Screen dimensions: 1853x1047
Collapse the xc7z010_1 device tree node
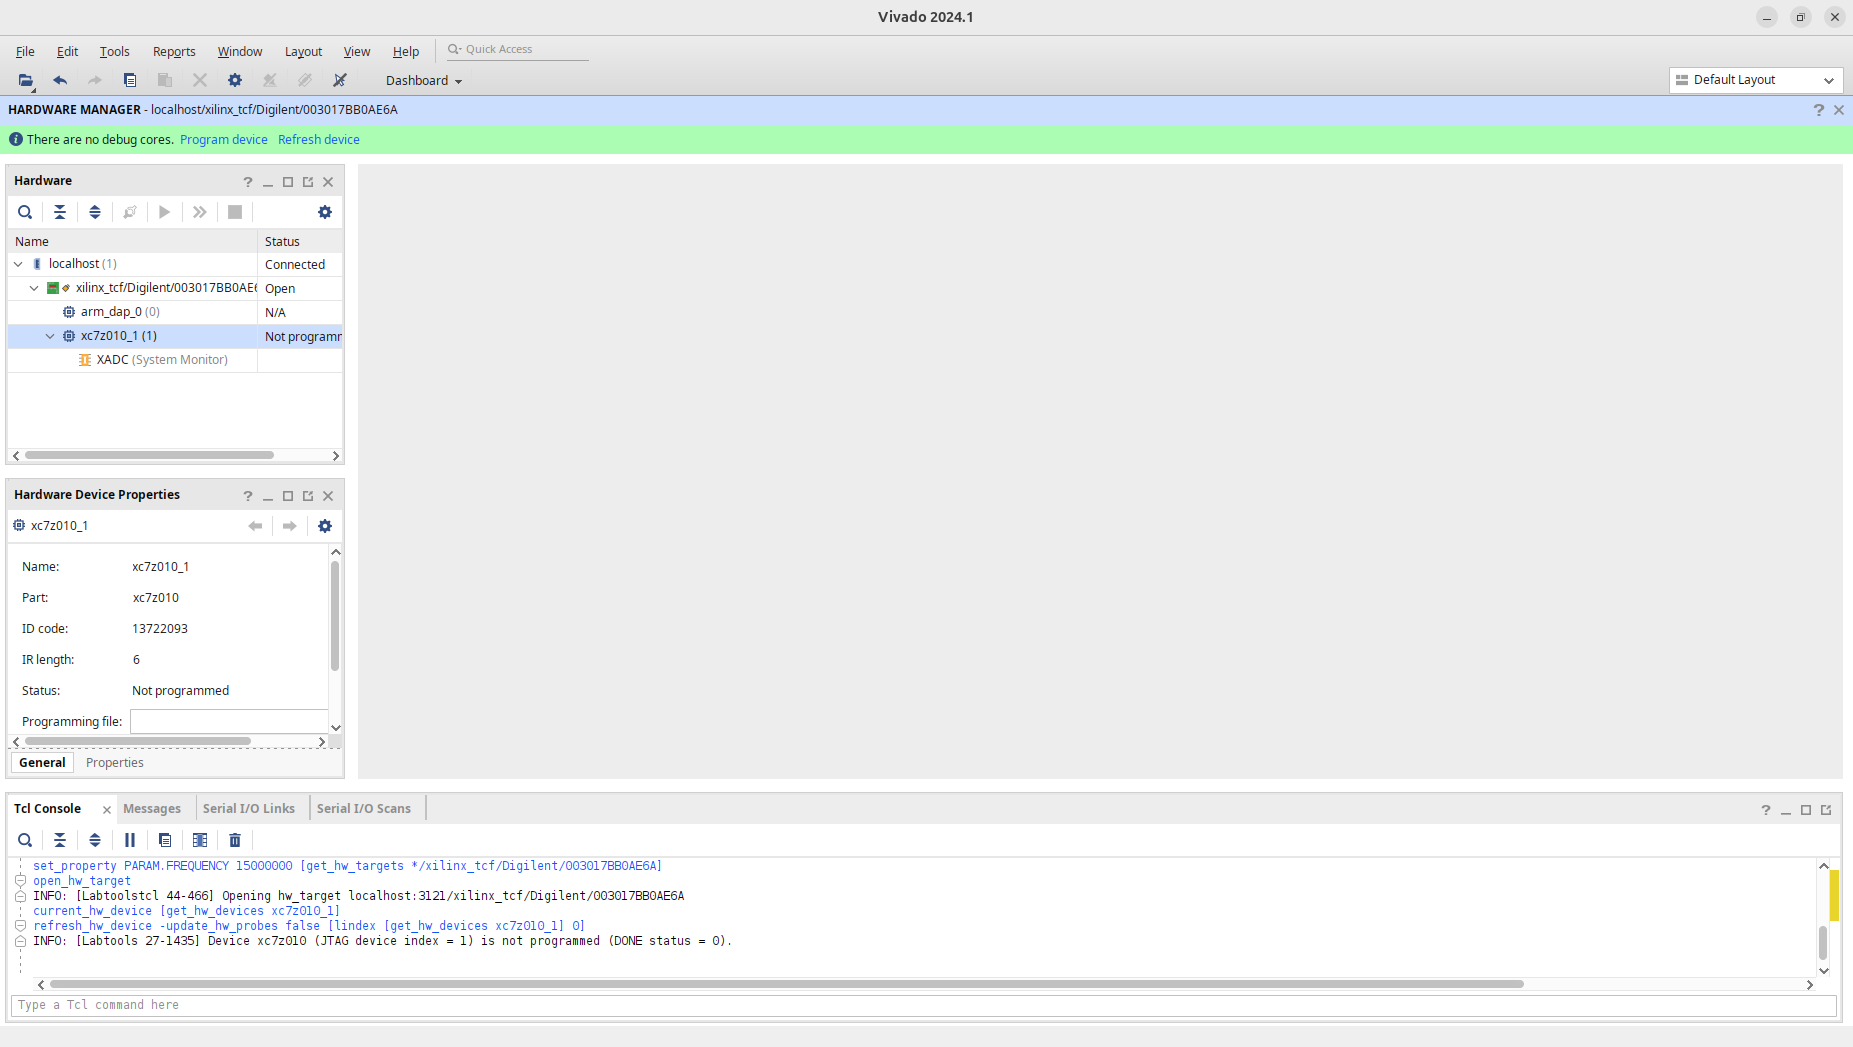click(x=50, y=336)
